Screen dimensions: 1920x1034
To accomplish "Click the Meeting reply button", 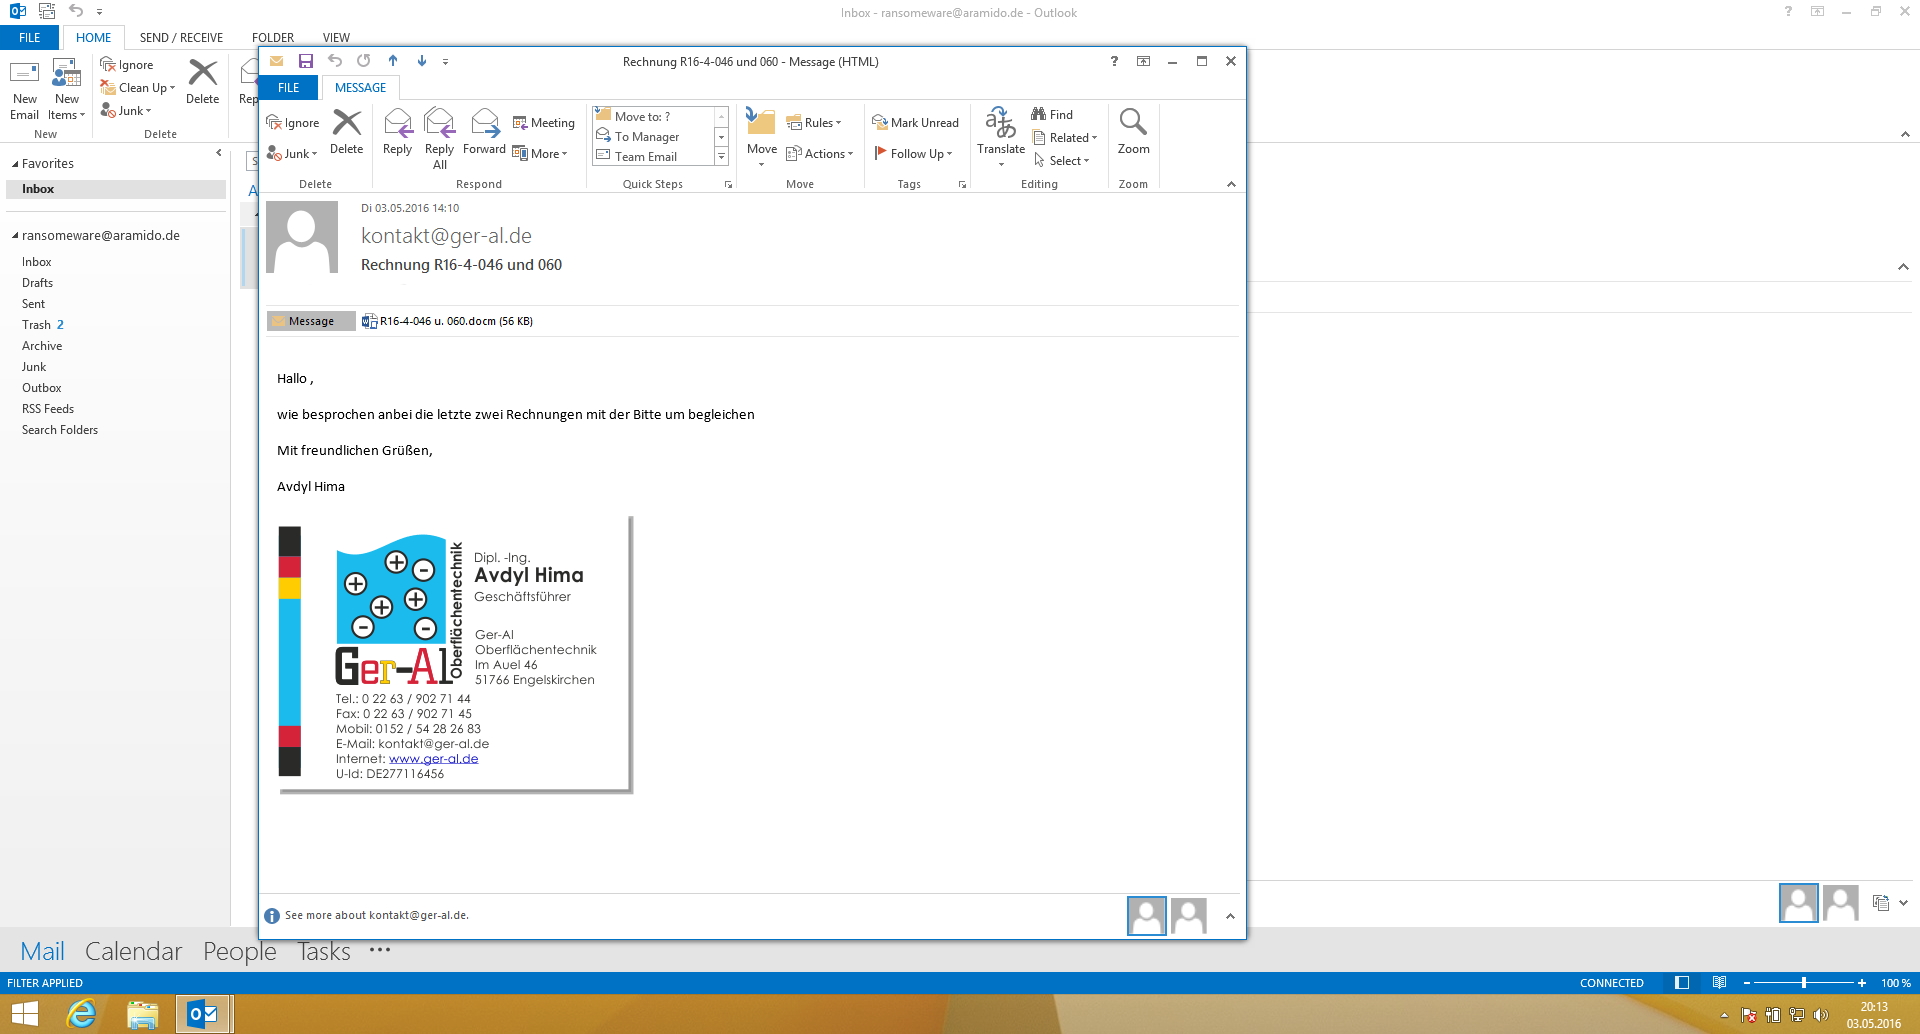I will [543, 123].
